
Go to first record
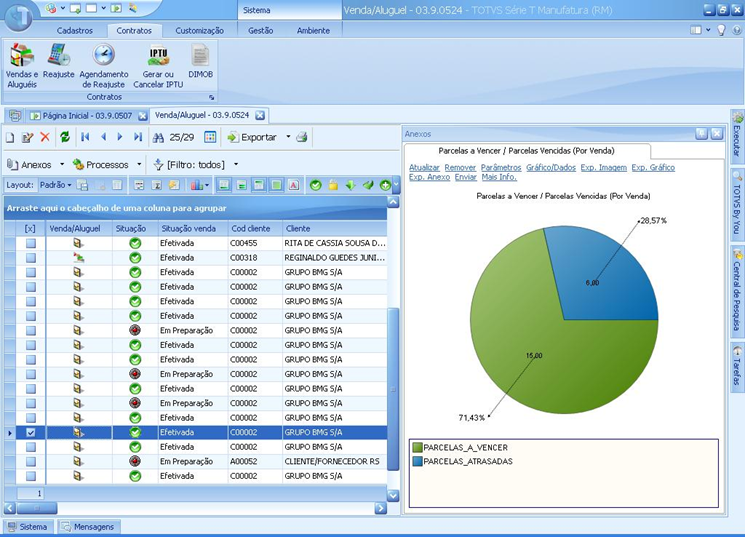point(85,137)
